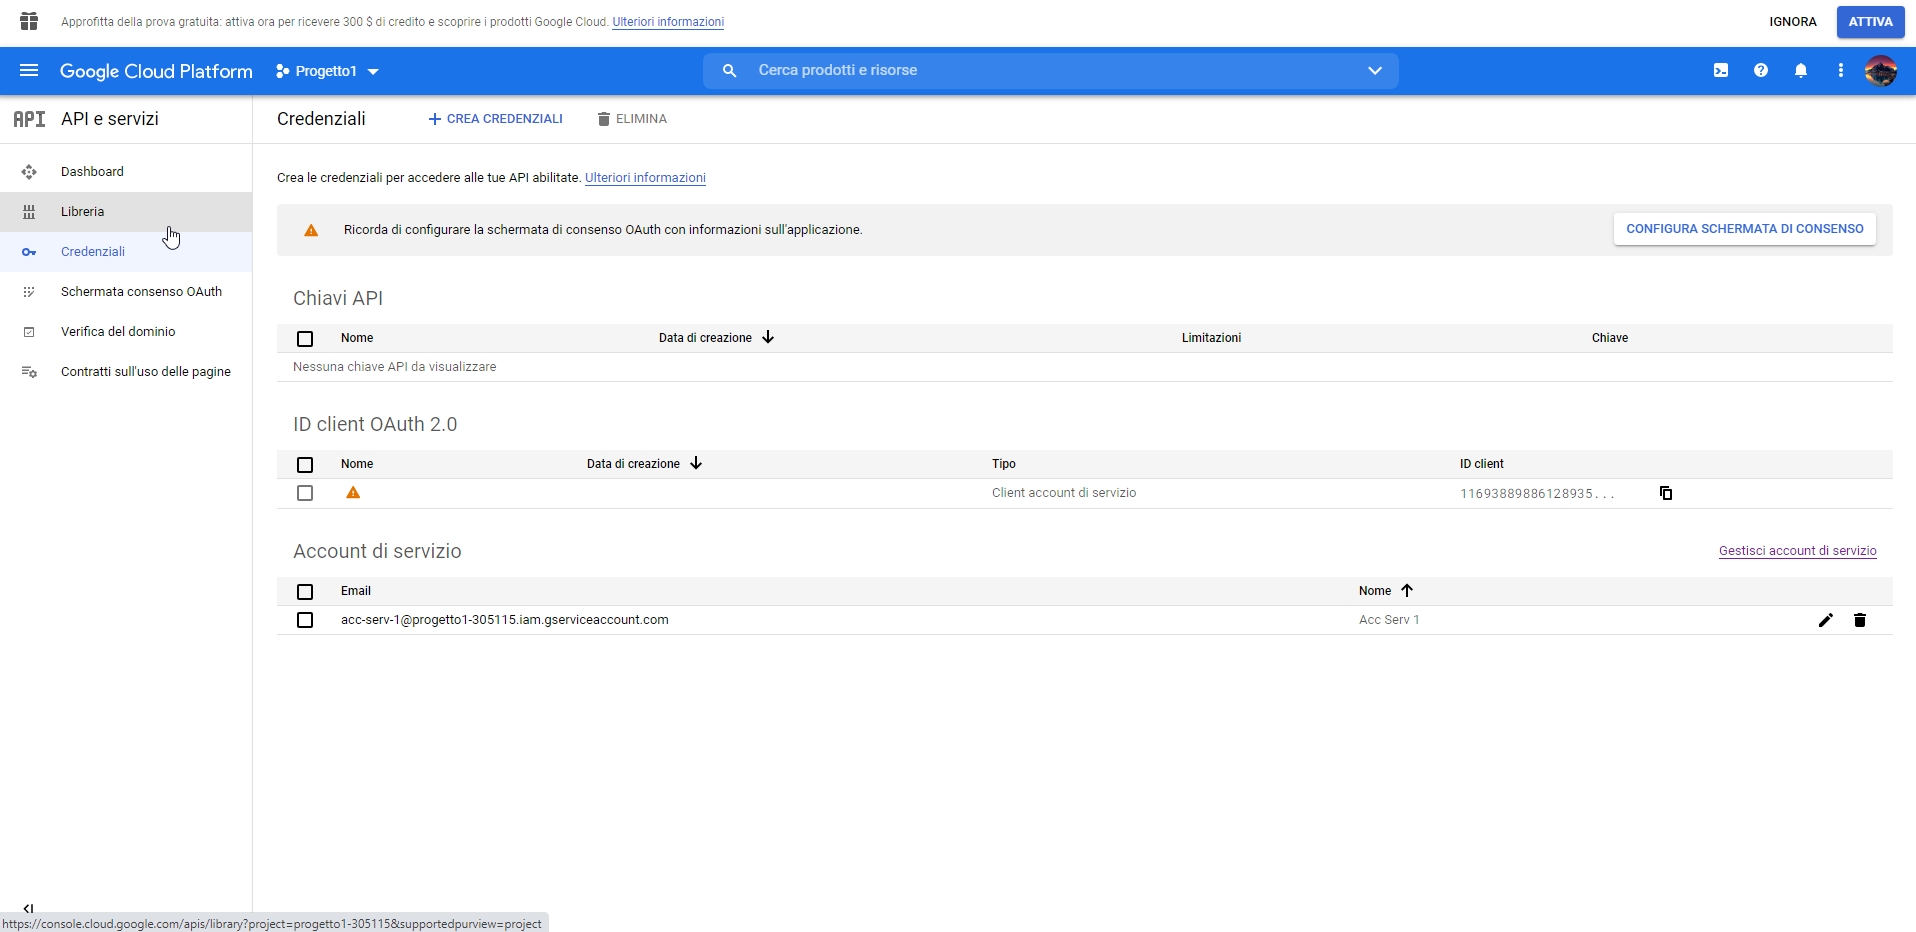Click the gift icon in the free trial banner
1916x932 pixels.
tap(29, 21)
